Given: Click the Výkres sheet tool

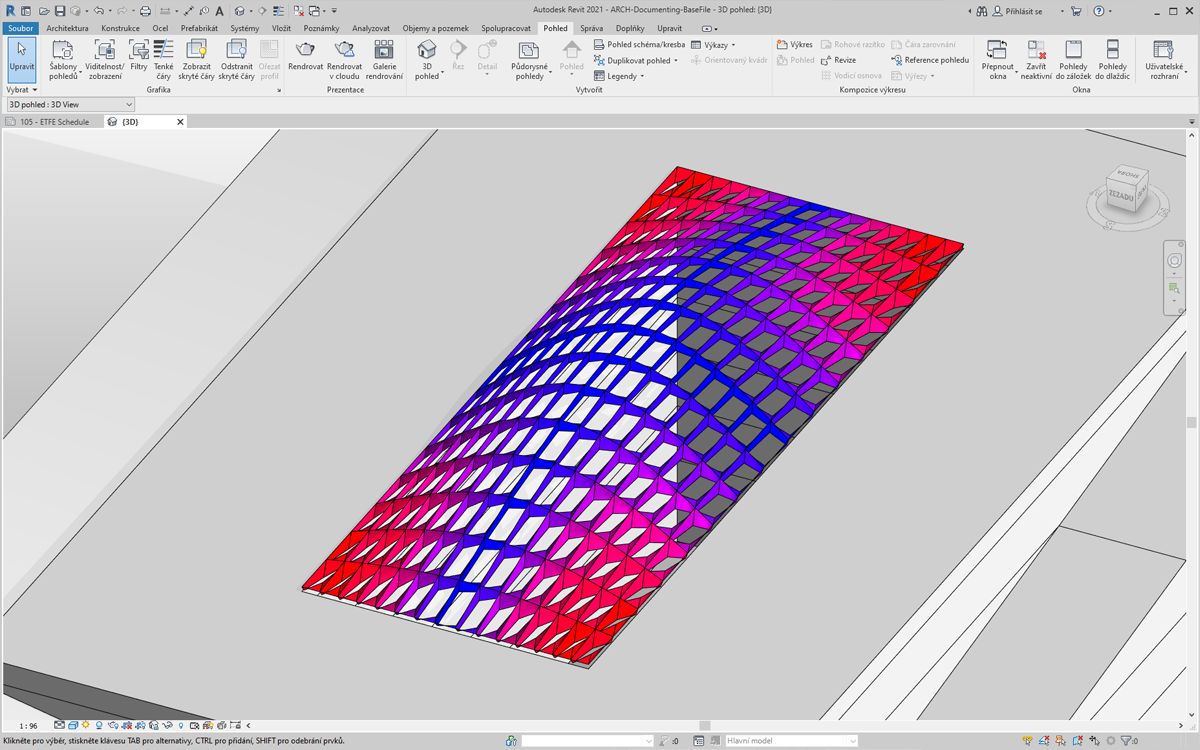Looking at the screenshot, I should 795,45.
